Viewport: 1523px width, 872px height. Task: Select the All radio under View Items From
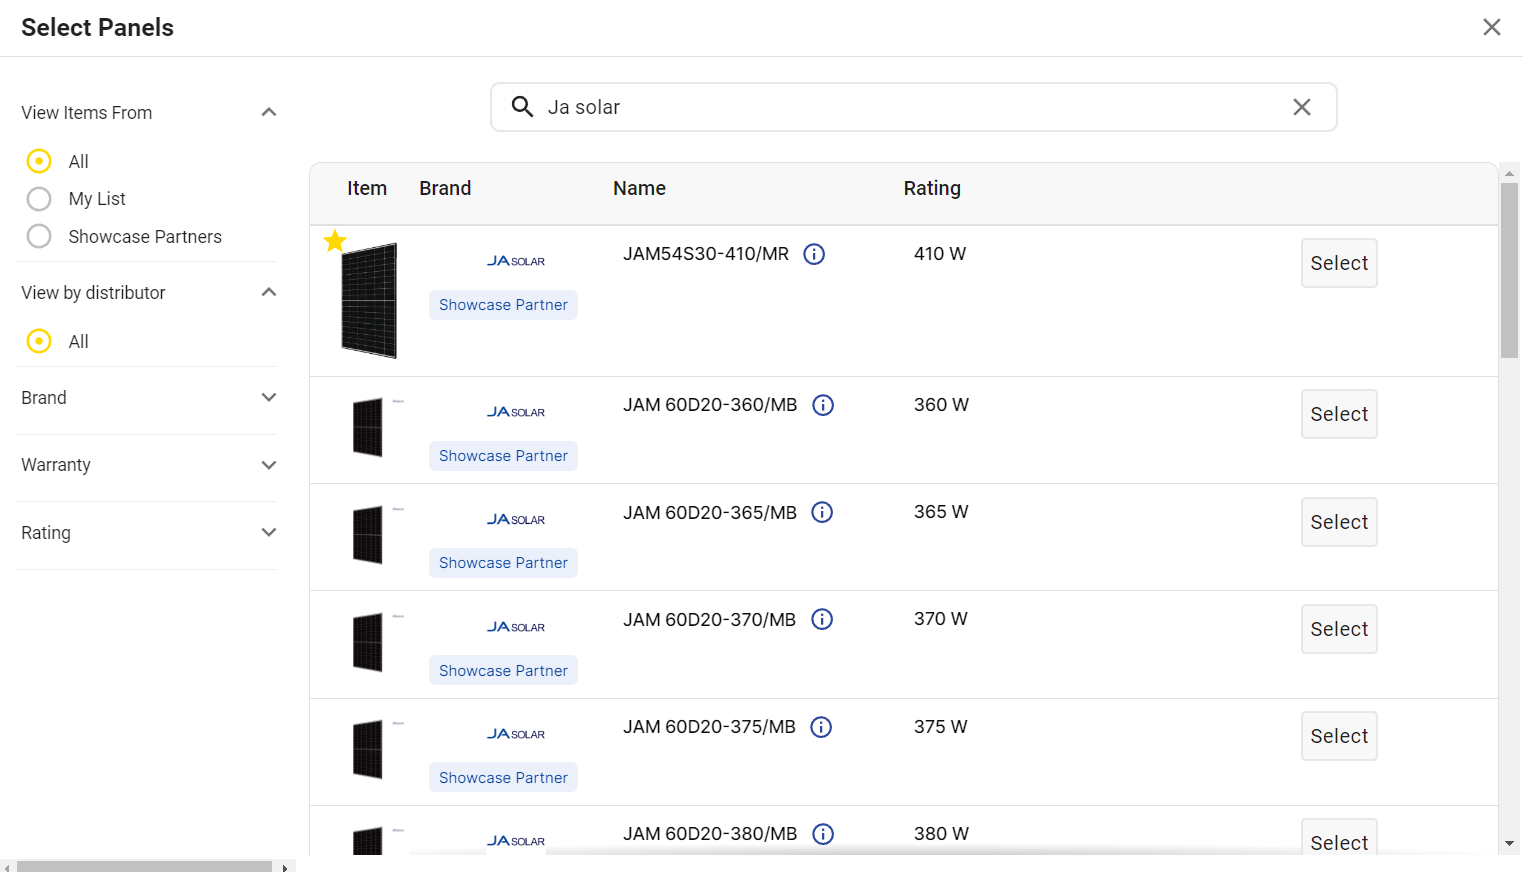[x=39, y=161]
